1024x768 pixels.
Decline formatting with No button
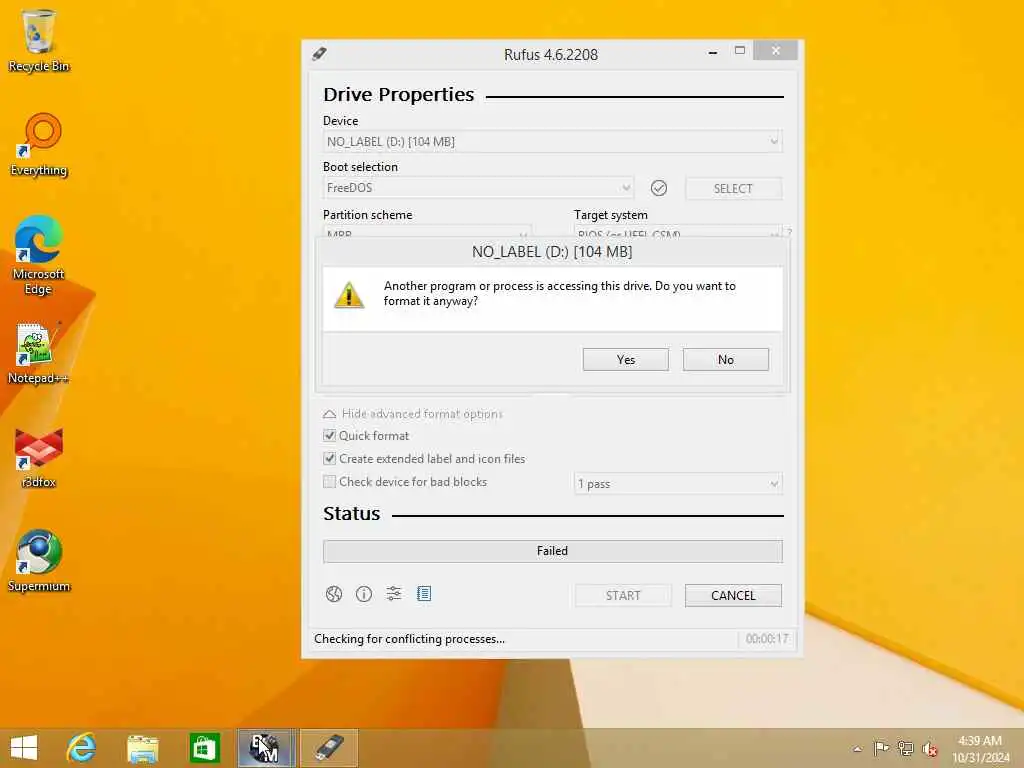click(726, 360)
